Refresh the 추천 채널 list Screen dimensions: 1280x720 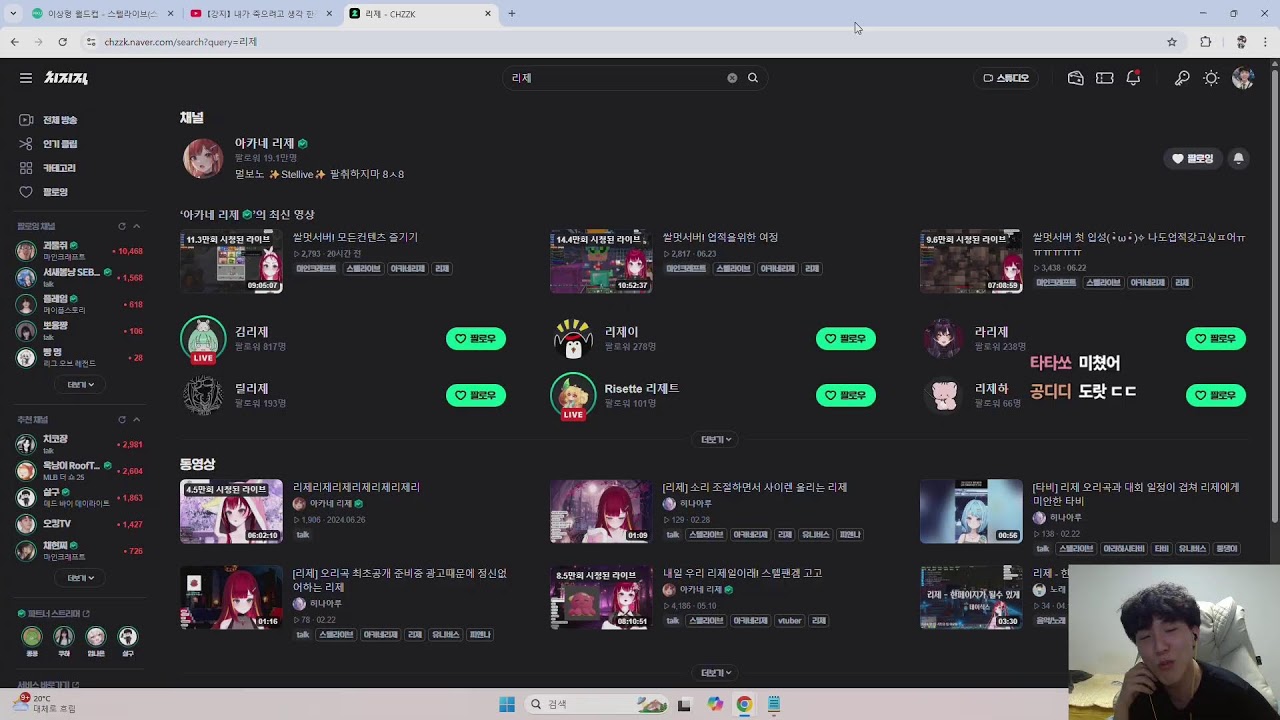tap(122, 420)
